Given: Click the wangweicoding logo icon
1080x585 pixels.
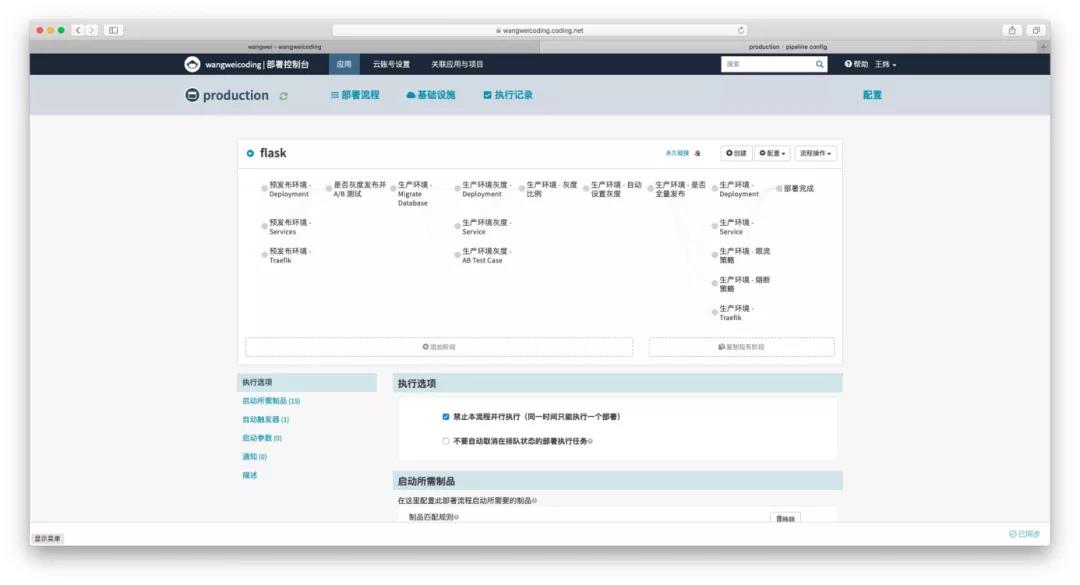Looking at the screenshot, I should (x=192, y=64).
